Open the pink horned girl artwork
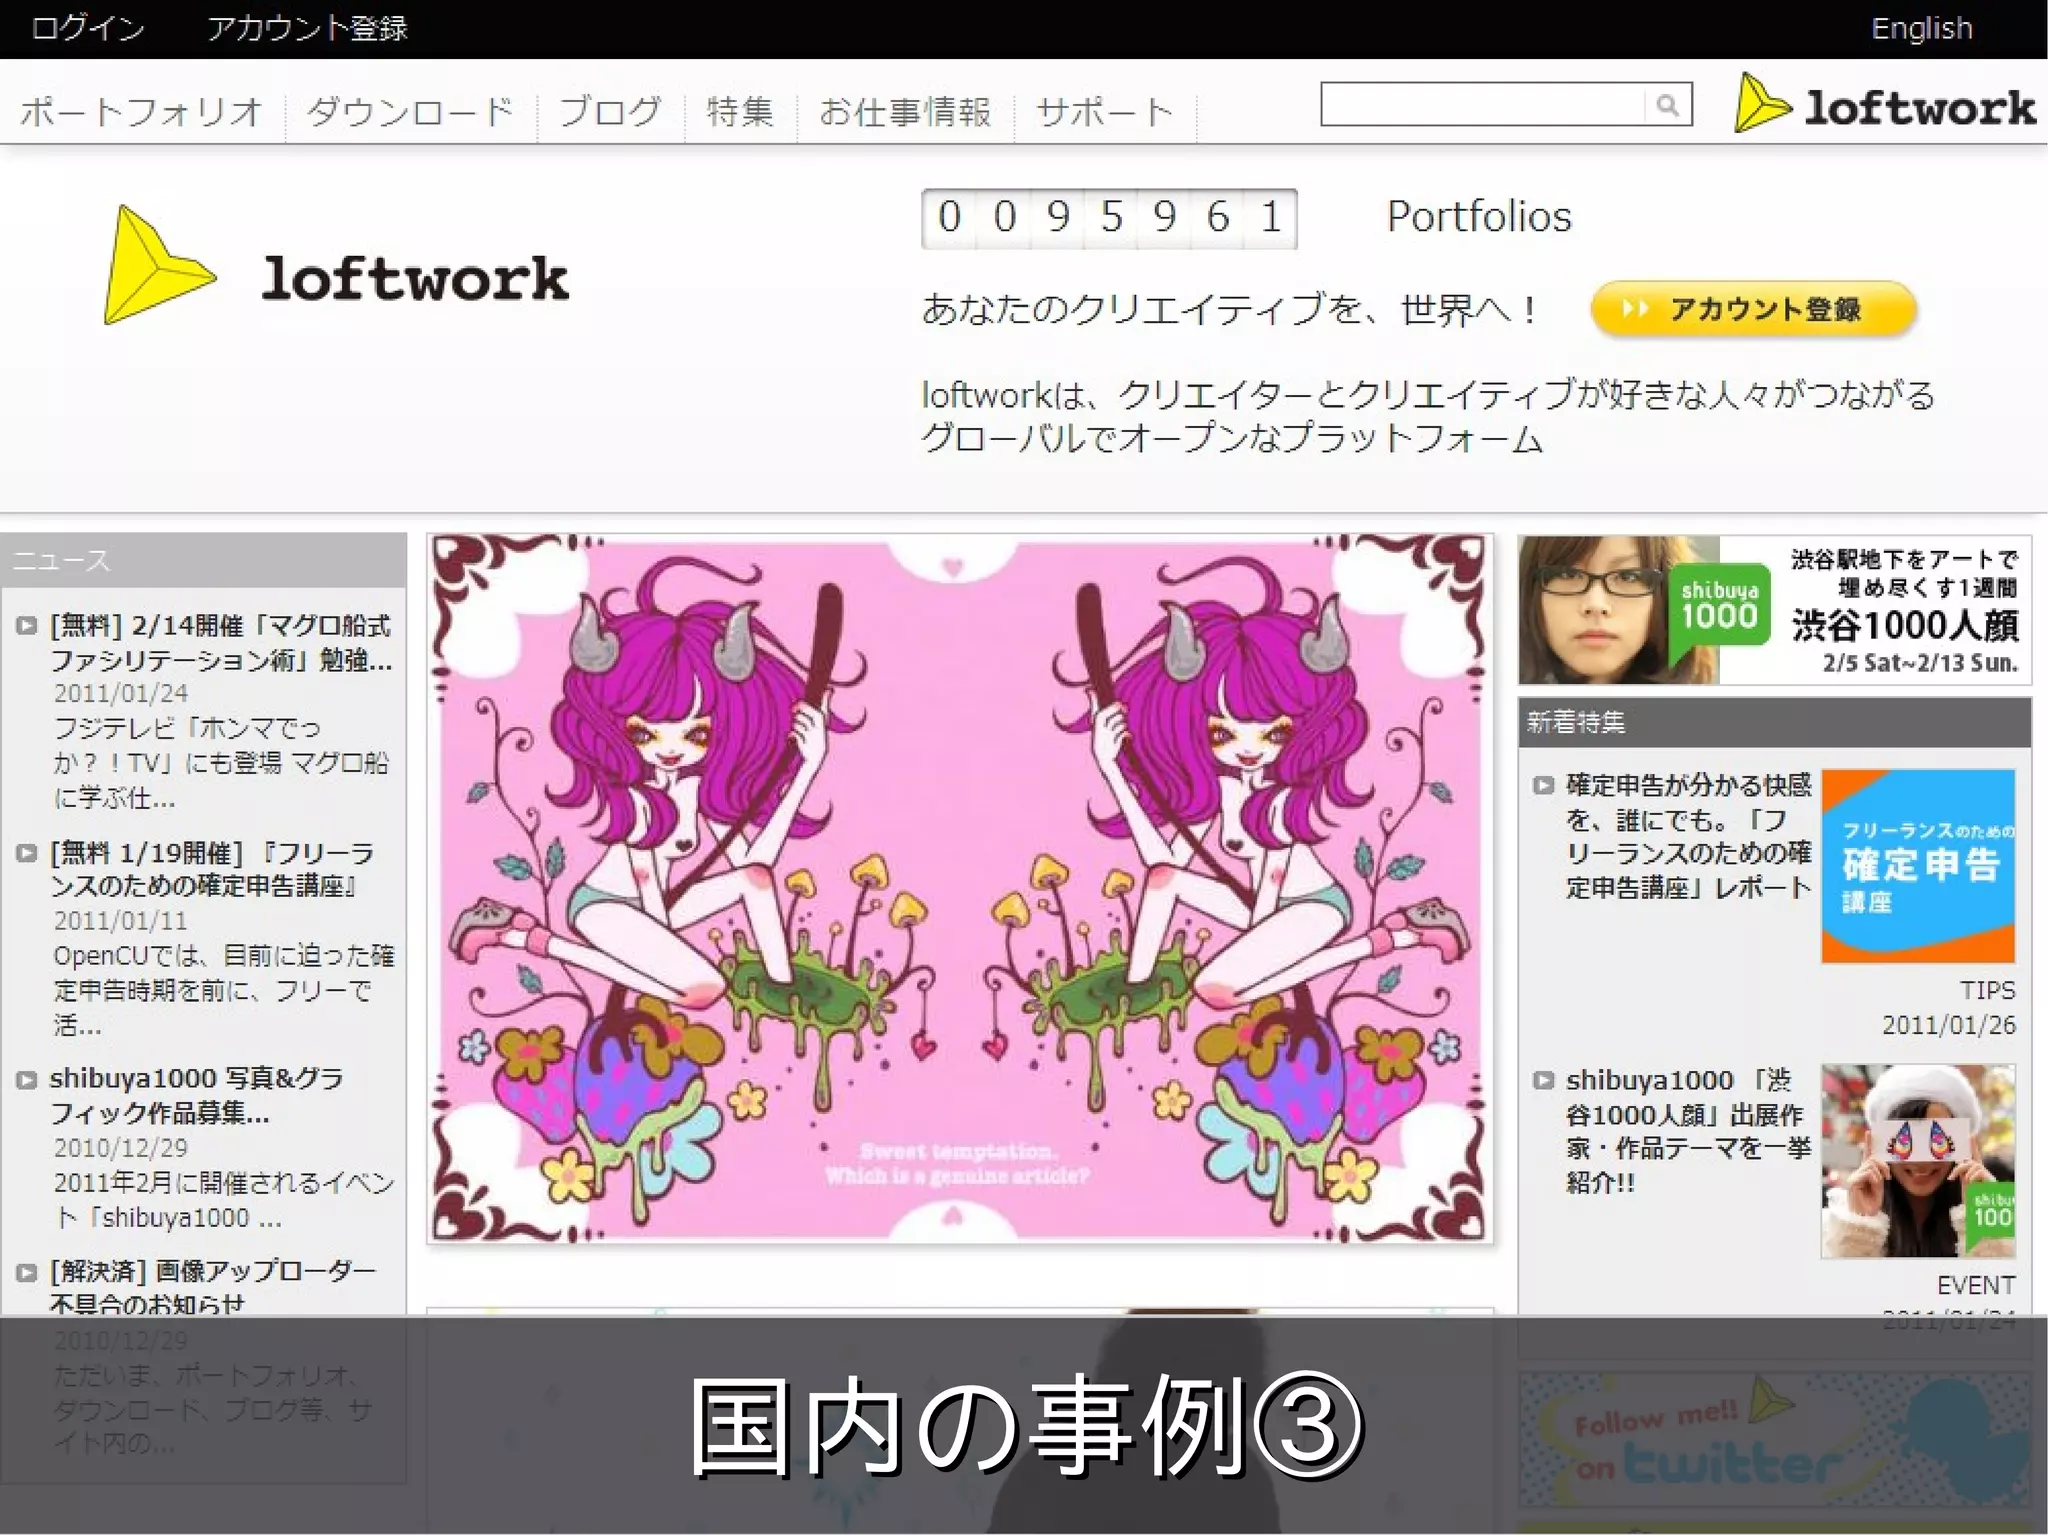This screenshot has width=2048, height=1535. pos(960,888)
